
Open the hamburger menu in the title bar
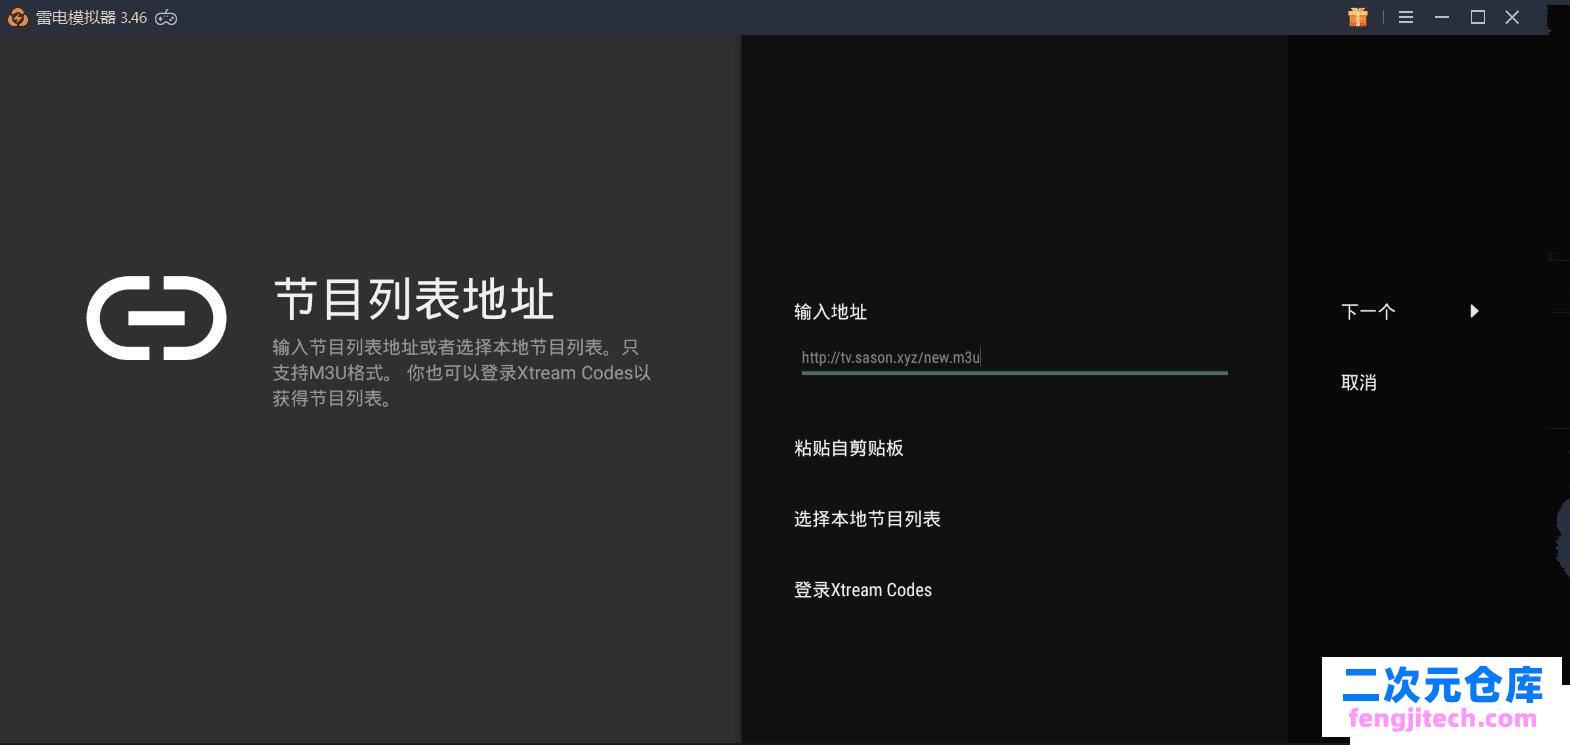1406,17
